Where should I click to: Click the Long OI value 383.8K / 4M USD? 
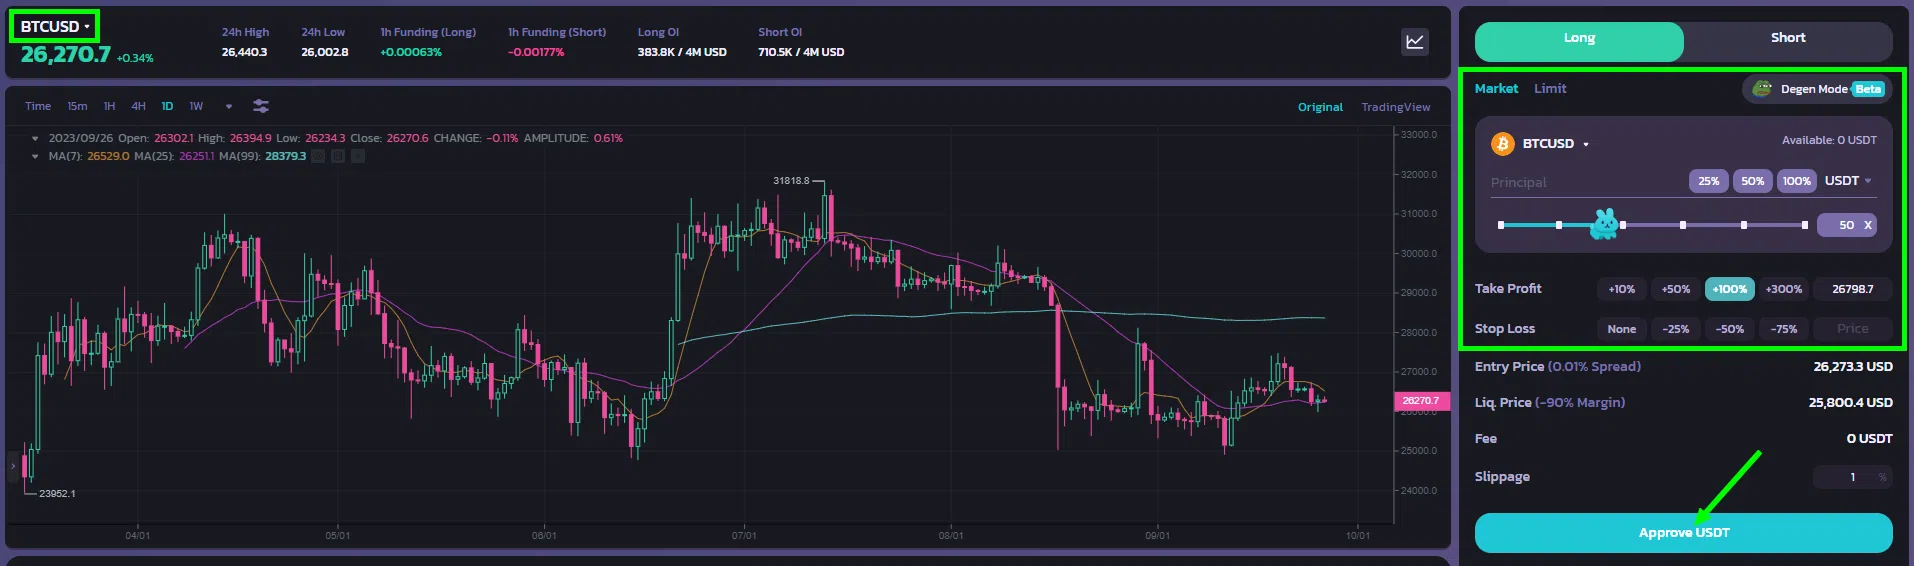[x=682, y=52]
